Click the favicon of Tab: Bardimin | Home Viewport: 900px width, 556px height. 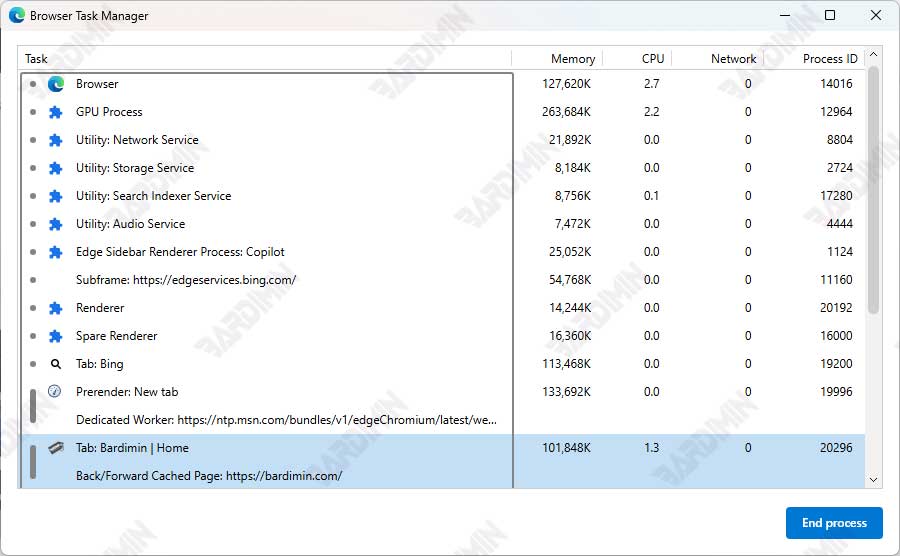56,448
